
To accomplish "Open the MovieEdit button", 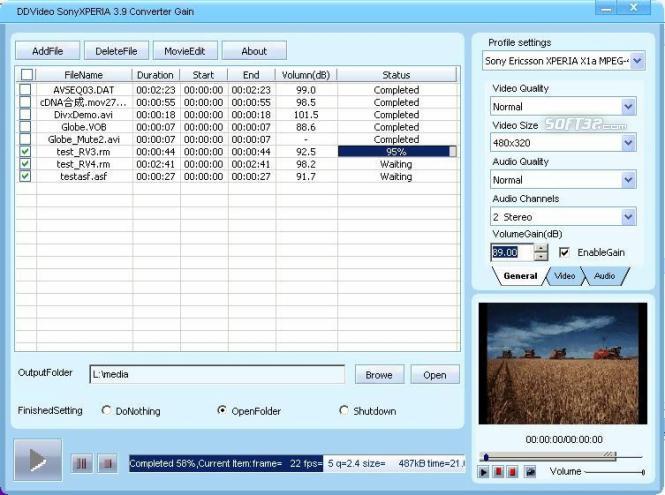I will [x=185, y=51].
